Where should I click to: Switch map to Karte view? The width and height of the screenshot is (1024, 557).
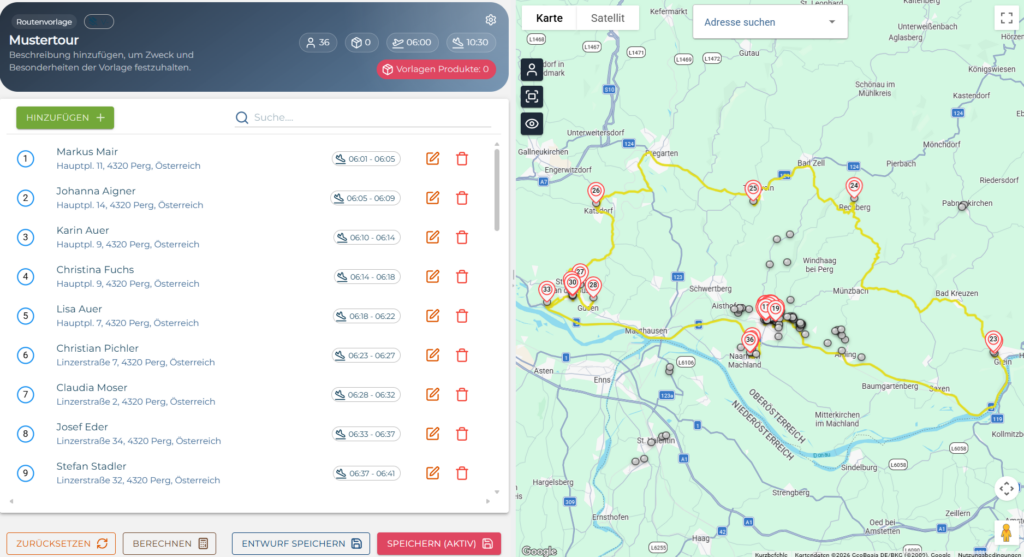(549, 18)
